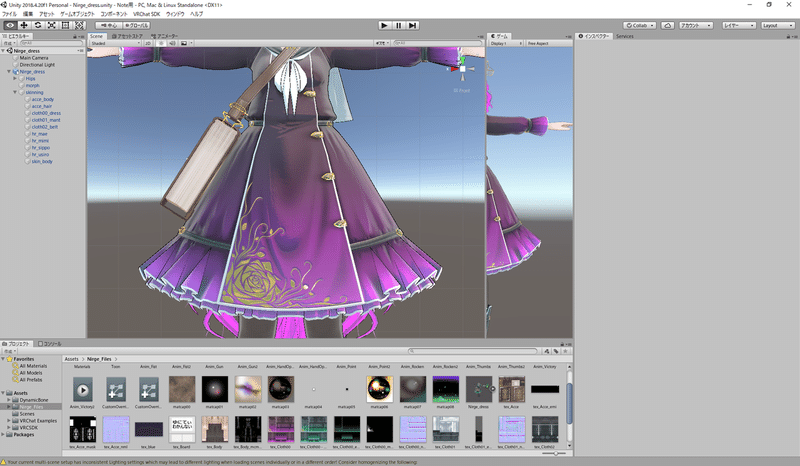Lock the Project panel

[562, 344]
